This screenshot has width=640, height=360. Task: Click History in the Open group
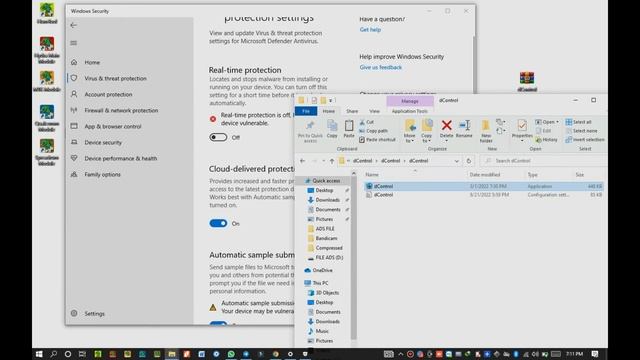click(547, 140)
